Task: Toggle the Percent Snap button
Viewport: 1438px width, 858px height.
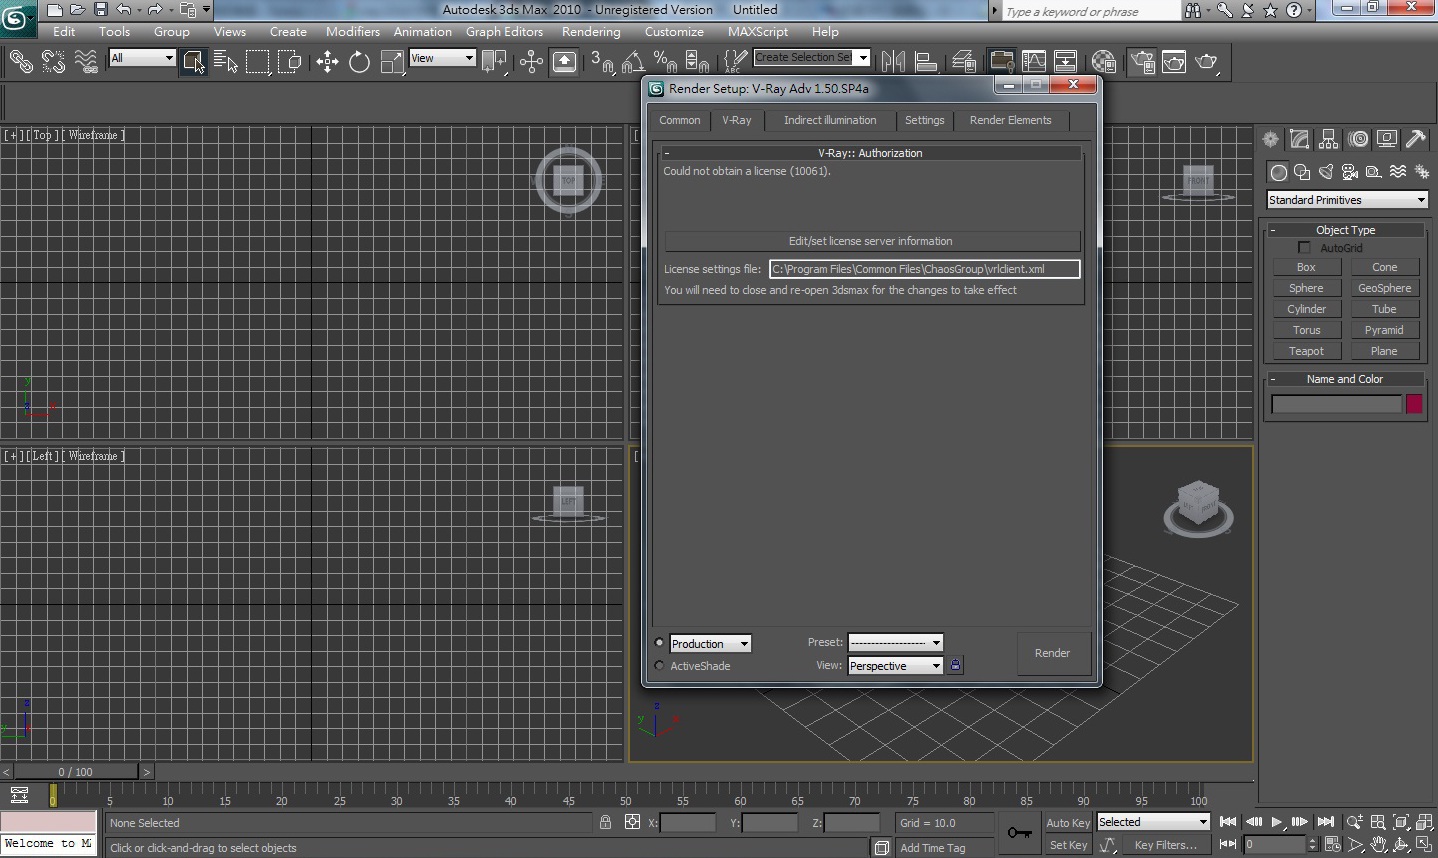Action: [x=665, y=62]
